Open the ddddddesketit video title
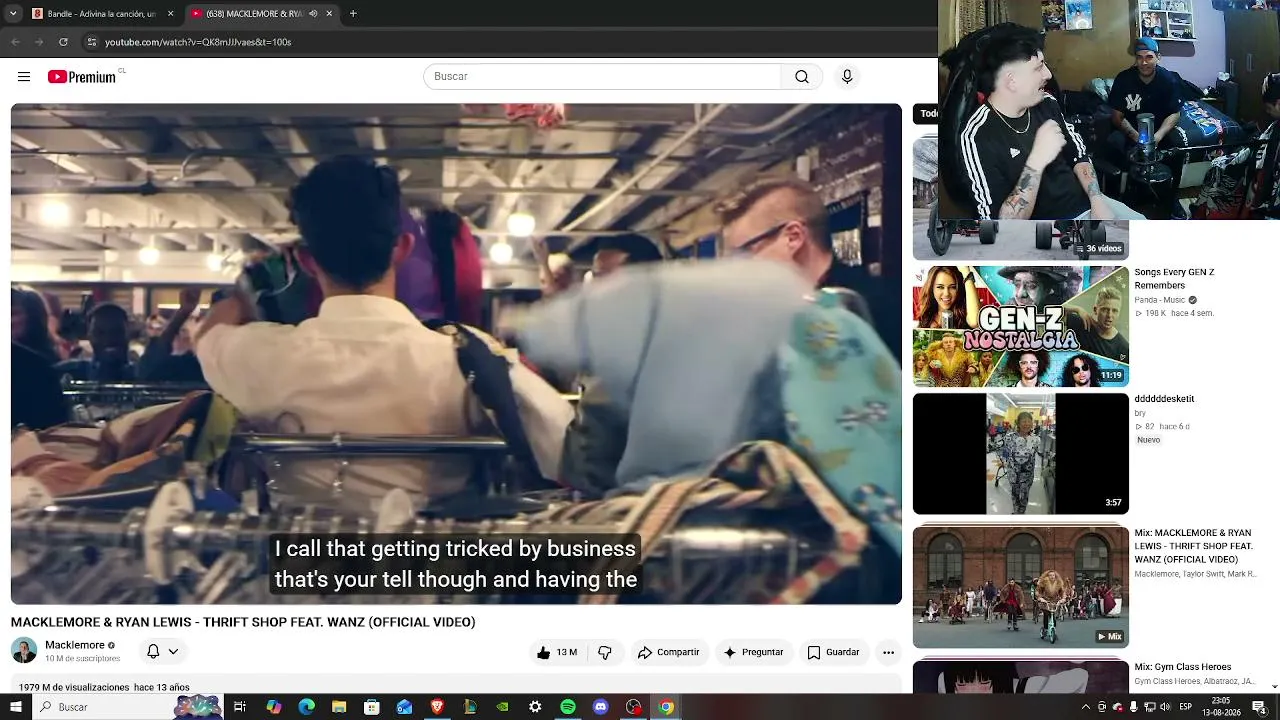This screenshot has width=1280, height=720. click(1164, 399)
